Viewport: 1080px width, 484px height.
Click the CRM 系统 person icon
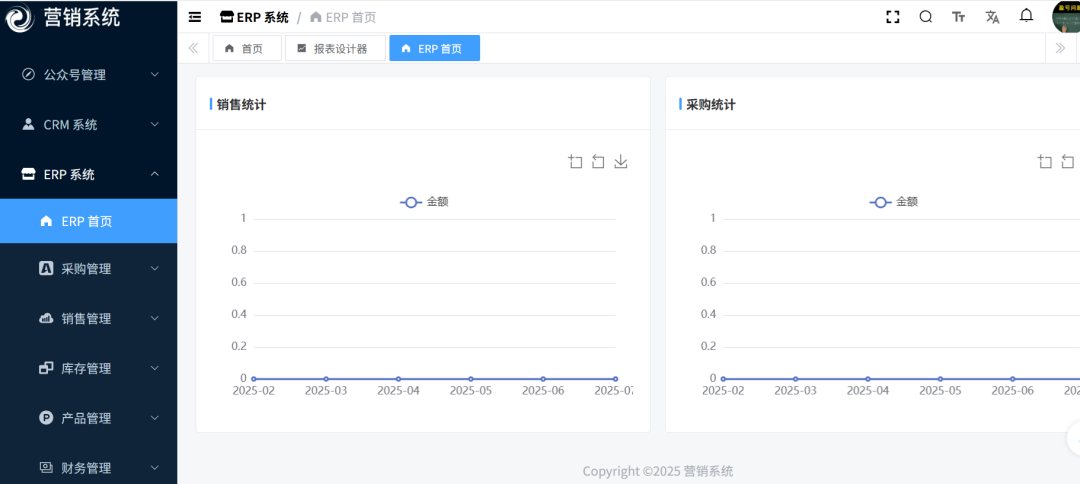tap(28, 125)
